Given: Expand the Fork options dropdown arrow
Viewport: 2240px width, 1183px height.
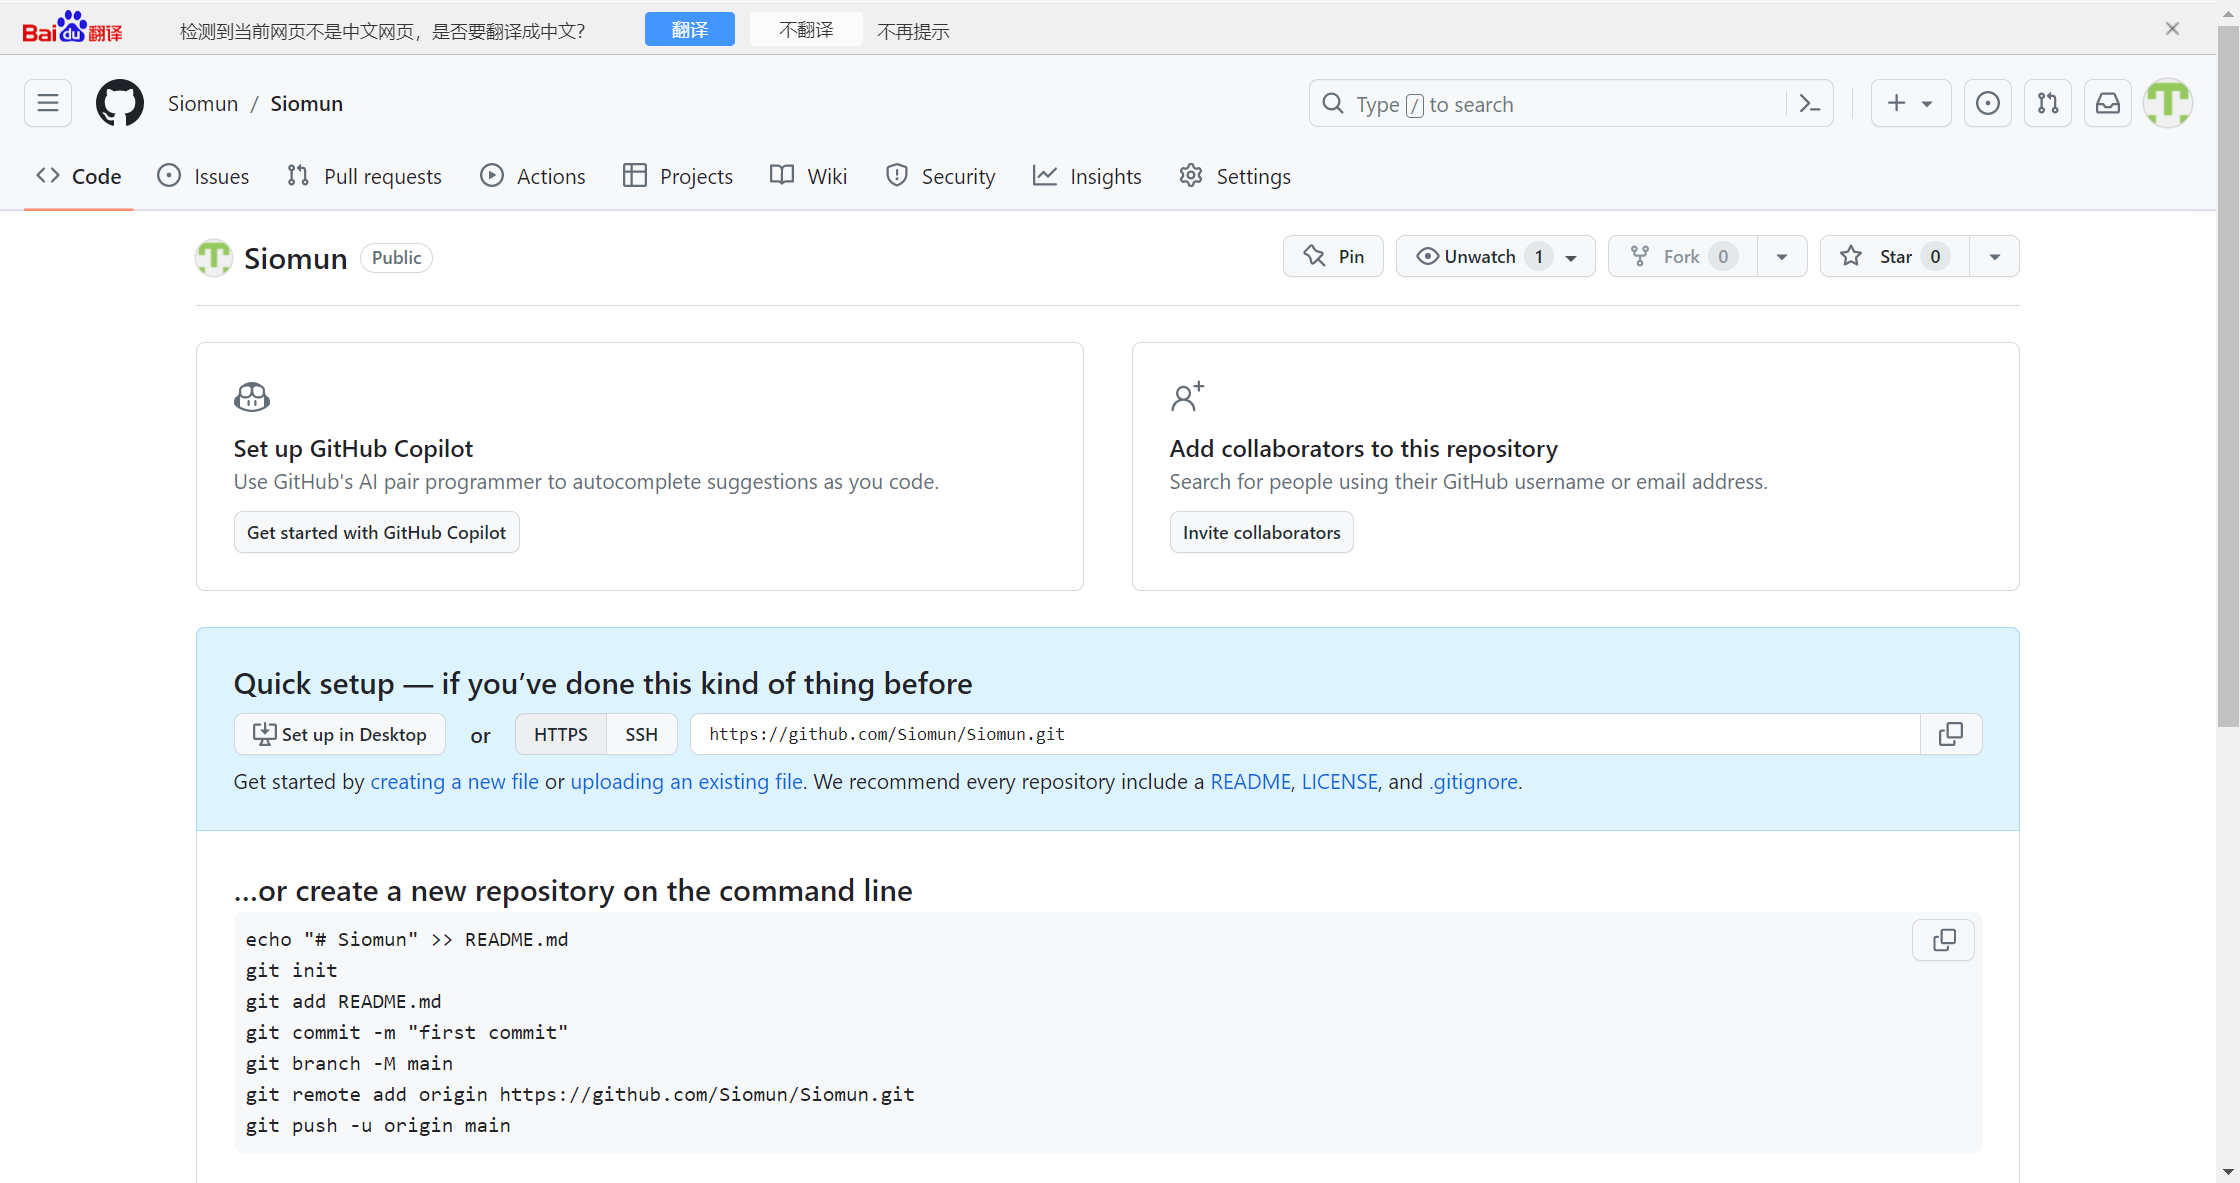Looking at the screenshot, I should 1782,256.
